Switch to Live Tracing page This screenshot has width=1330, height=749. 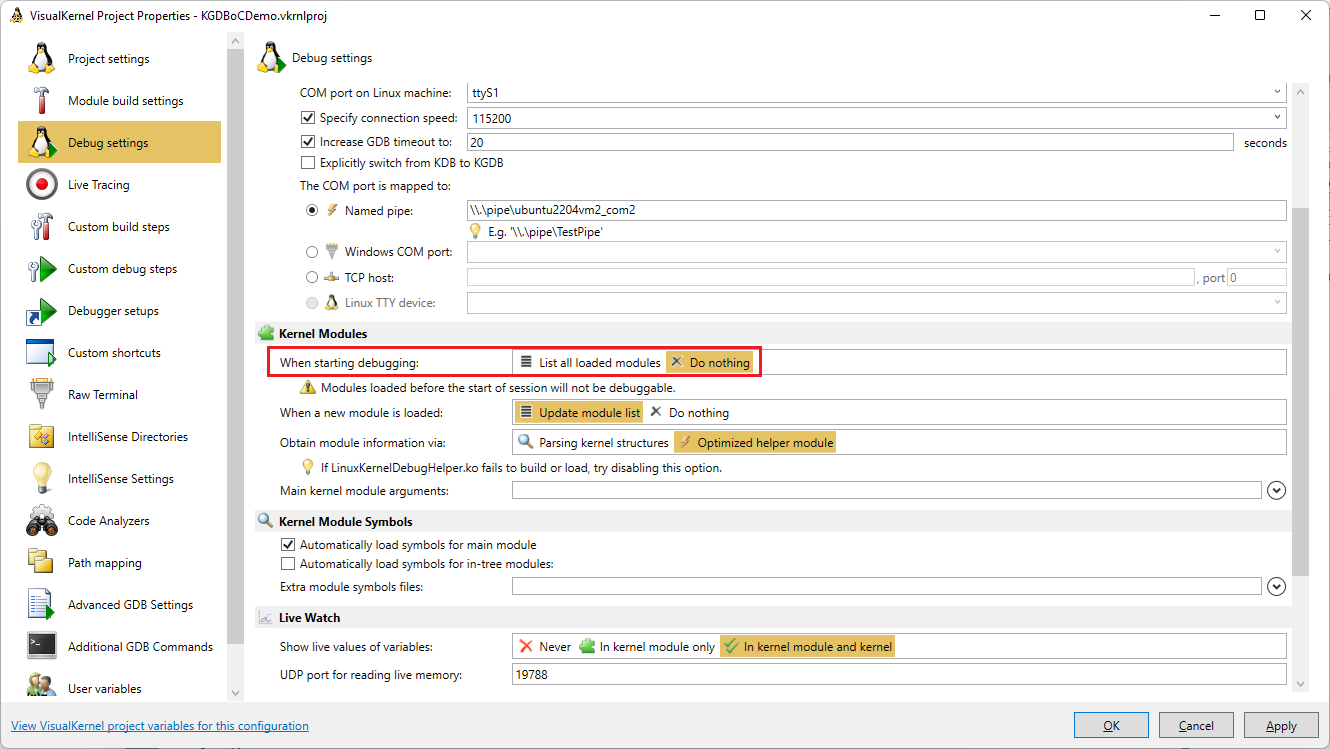120,185
